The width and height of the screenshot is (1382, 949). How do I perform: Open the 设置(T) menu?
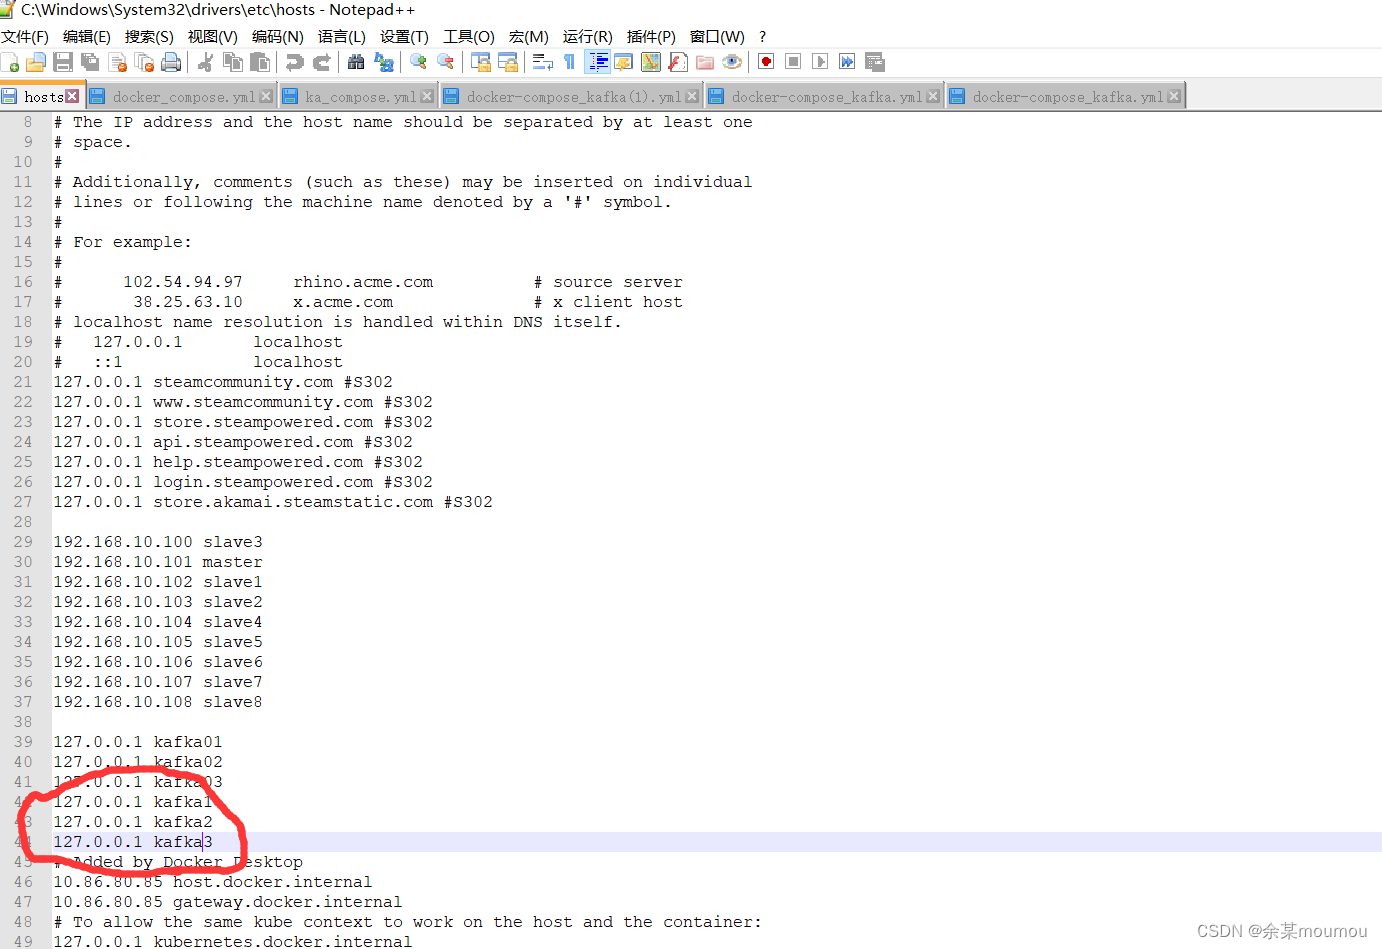pyautogui.click(x=404, y=37)
